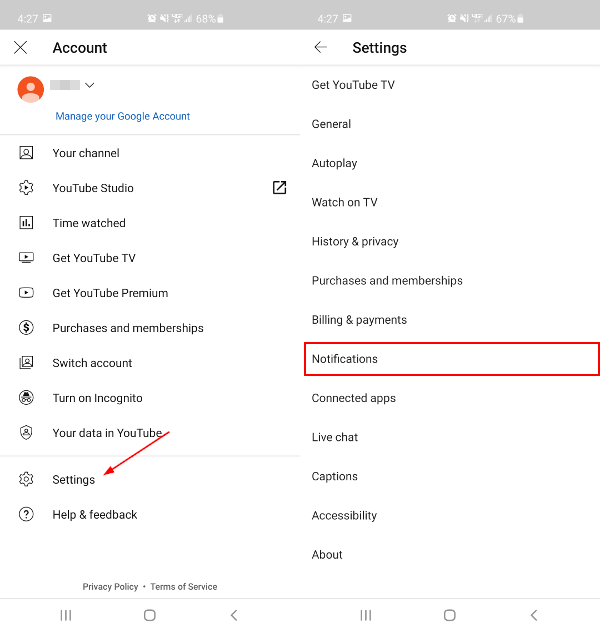The height and width of the screenshot is (633, 600).
Task: Open Notifications settings
Action: click(452, 359)
